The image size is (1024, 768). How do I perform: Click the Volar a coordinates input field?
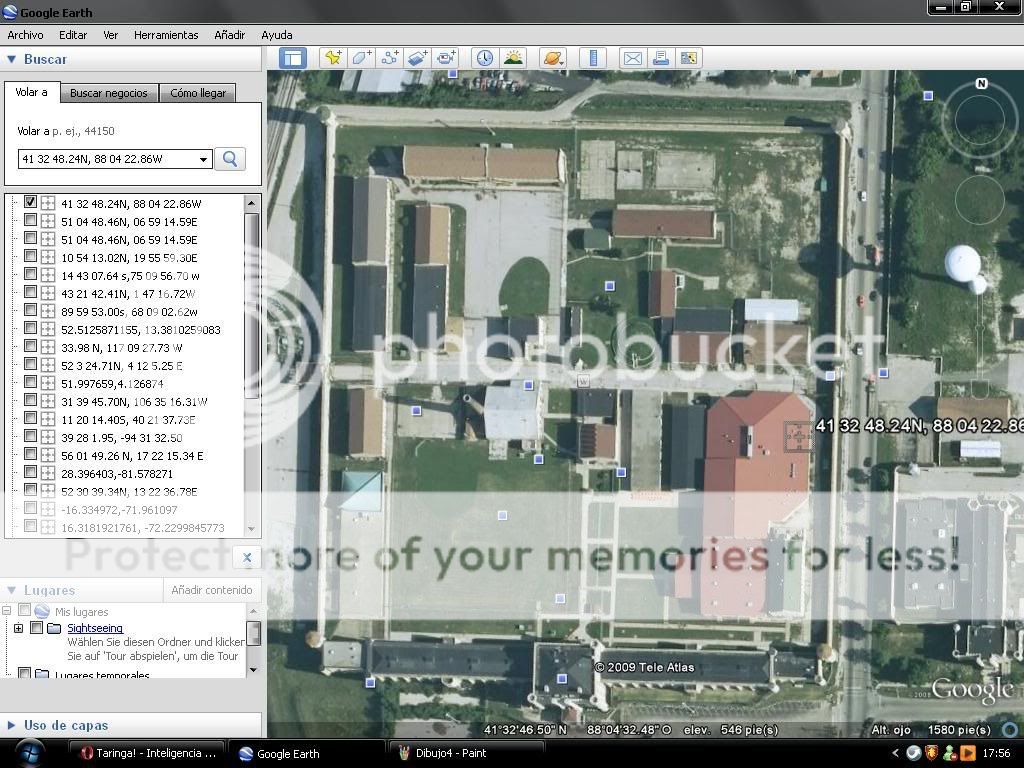[x=106, y=159]
